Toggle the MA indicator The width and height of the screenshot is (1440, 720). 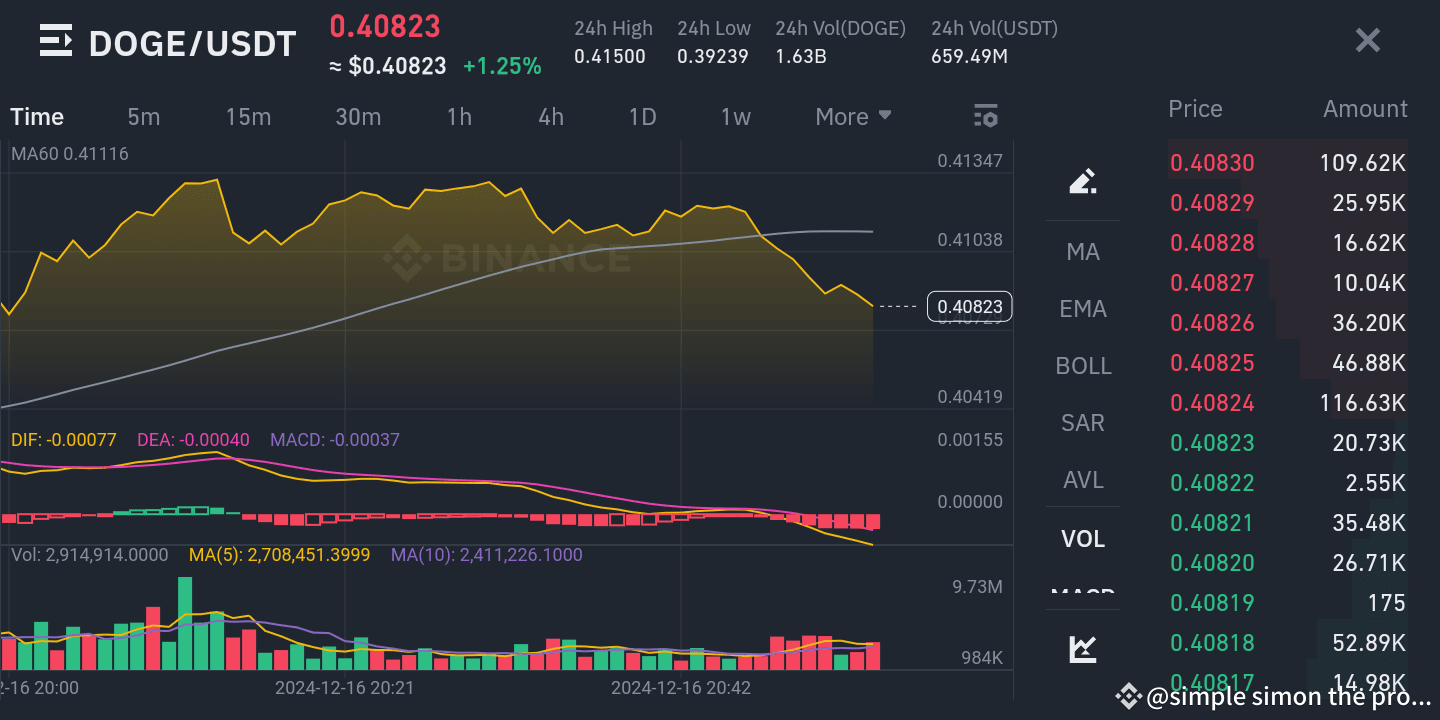tap(1083, 251)
